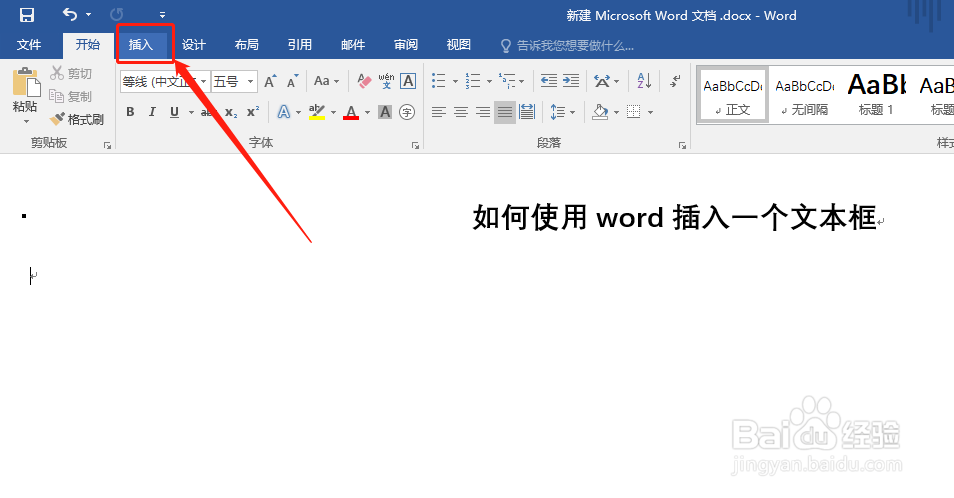Toggle show paragraph marks
This screenshot has height=498, width=954.
(675, 81)
